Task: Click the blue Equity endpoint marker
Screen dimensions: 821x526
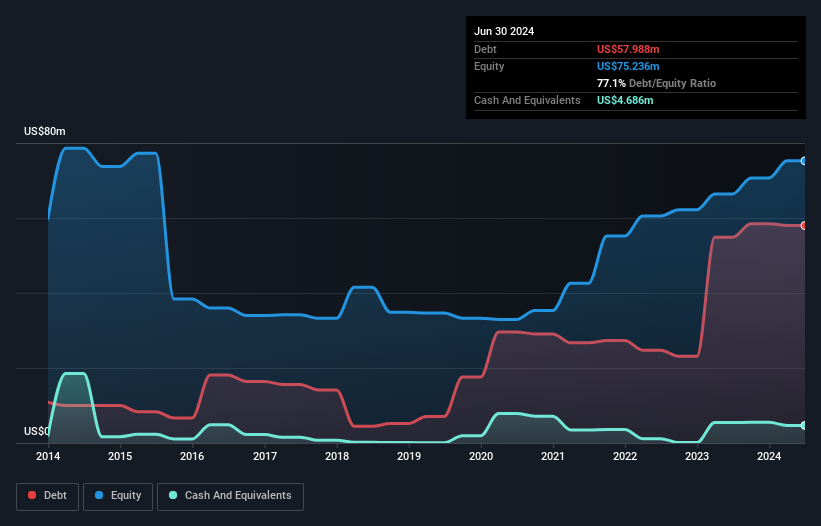Action: 804,161
